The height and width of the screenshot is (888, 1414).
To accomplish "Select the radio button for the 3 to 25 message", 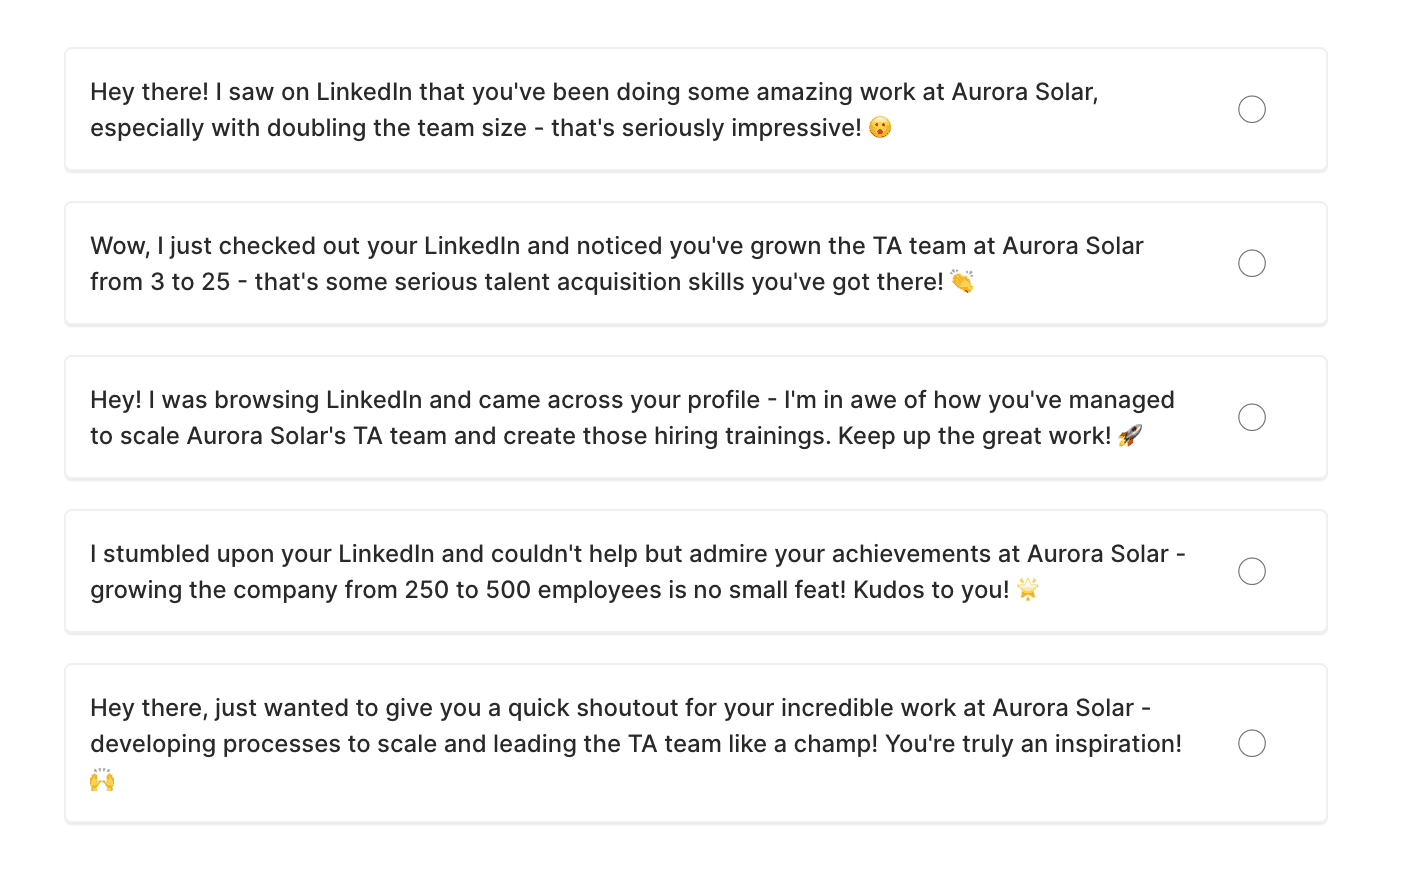I will pyautogui.click(x=1252, y=263).
